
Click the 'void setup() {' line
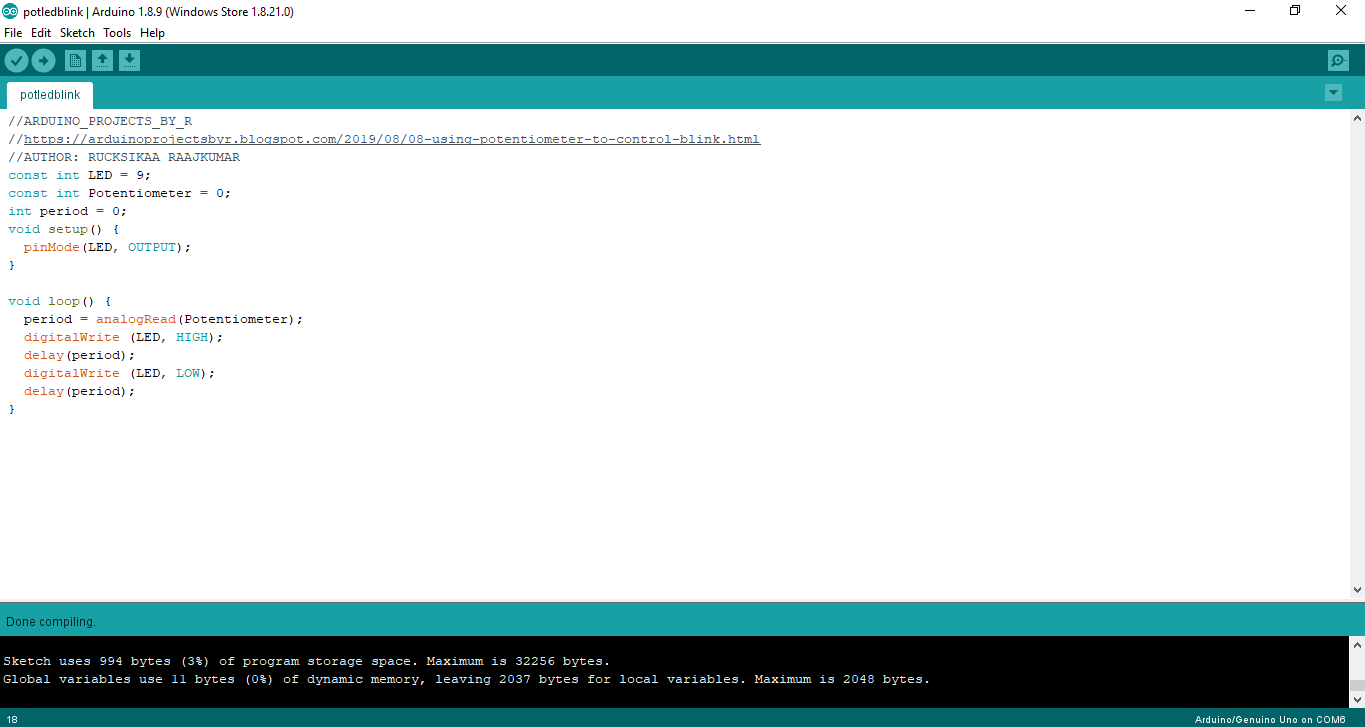[64, 229]
